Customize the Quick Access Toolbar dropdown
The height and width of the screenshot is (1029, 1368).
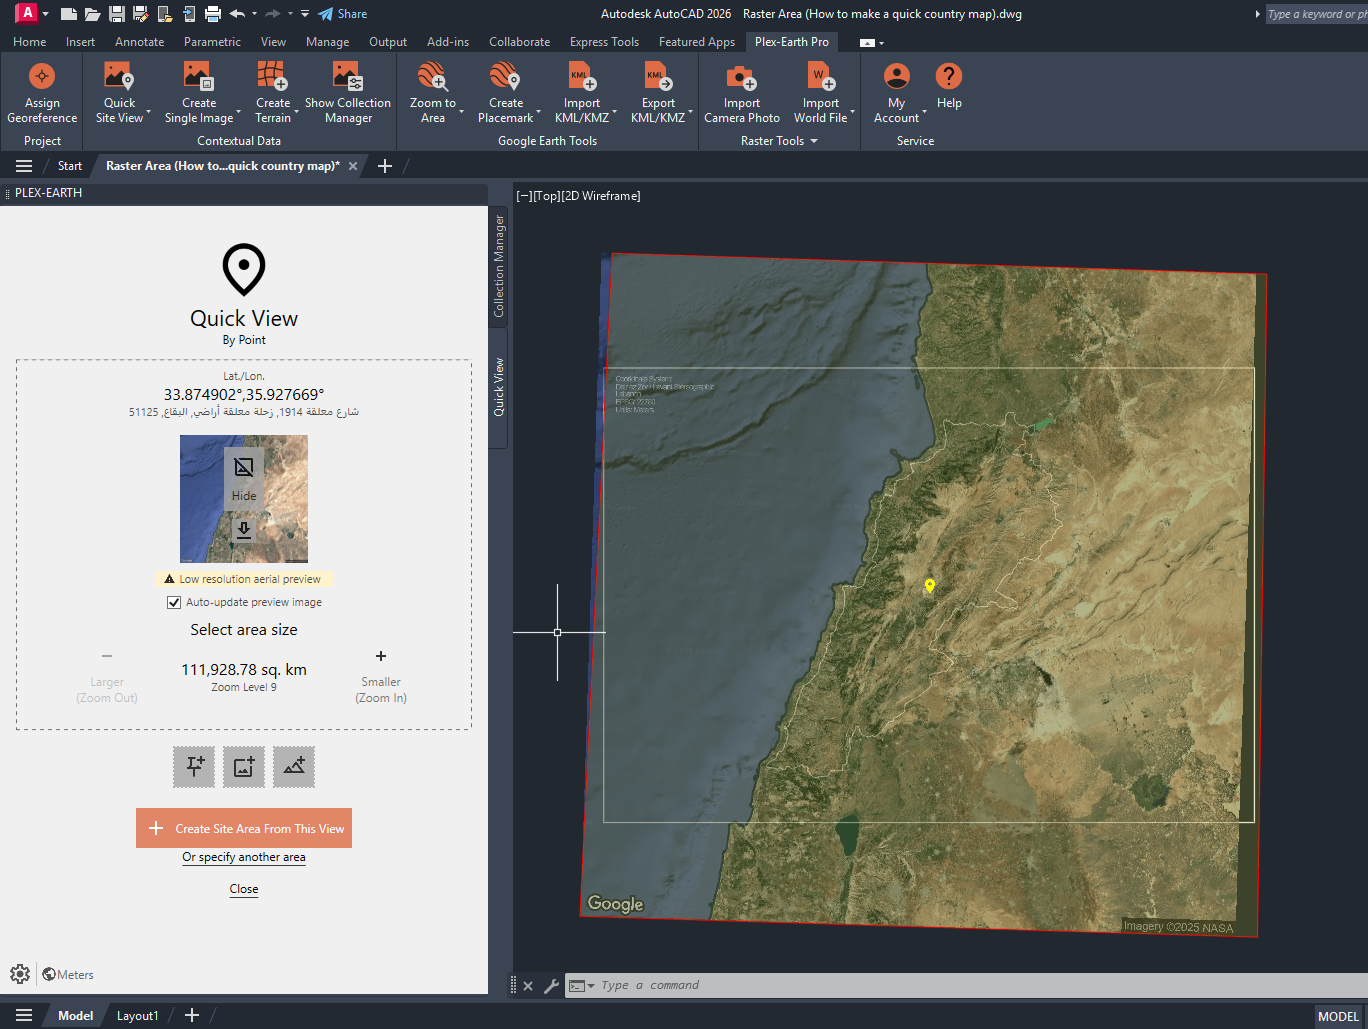click(305, 14)
